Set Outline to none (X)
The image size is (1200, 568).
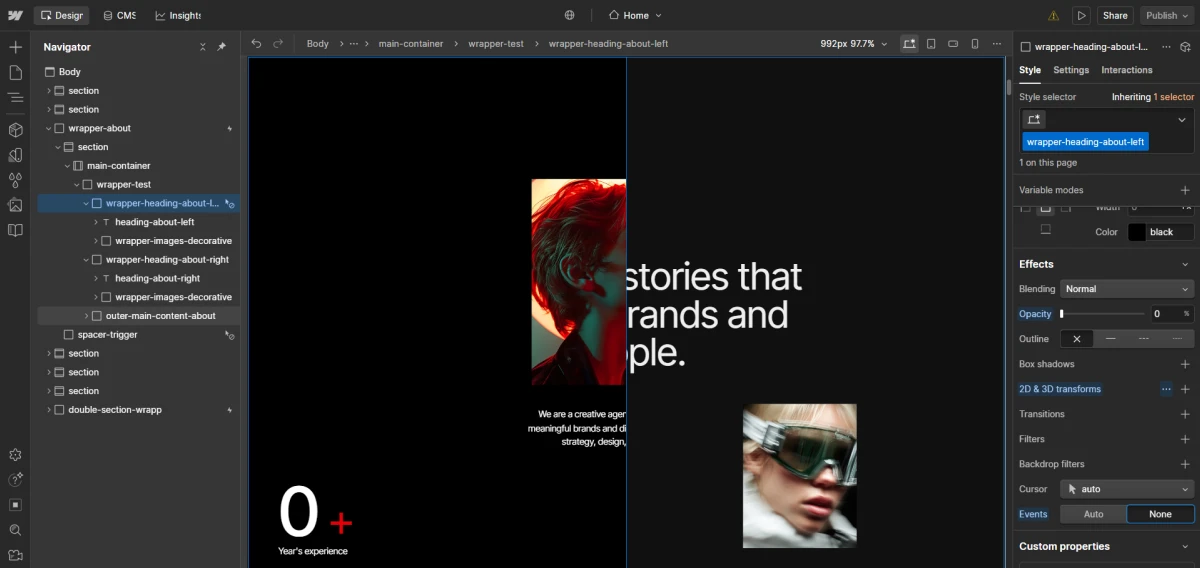point(1077,339)
